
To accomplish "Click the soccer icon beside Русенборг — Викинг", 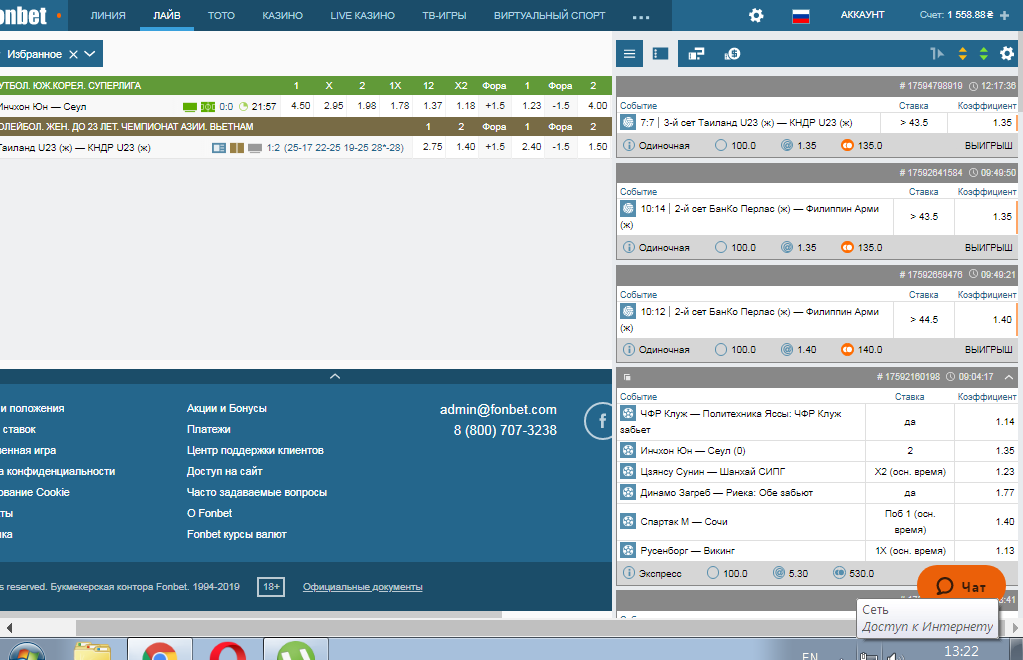I will tap(628, 550).
